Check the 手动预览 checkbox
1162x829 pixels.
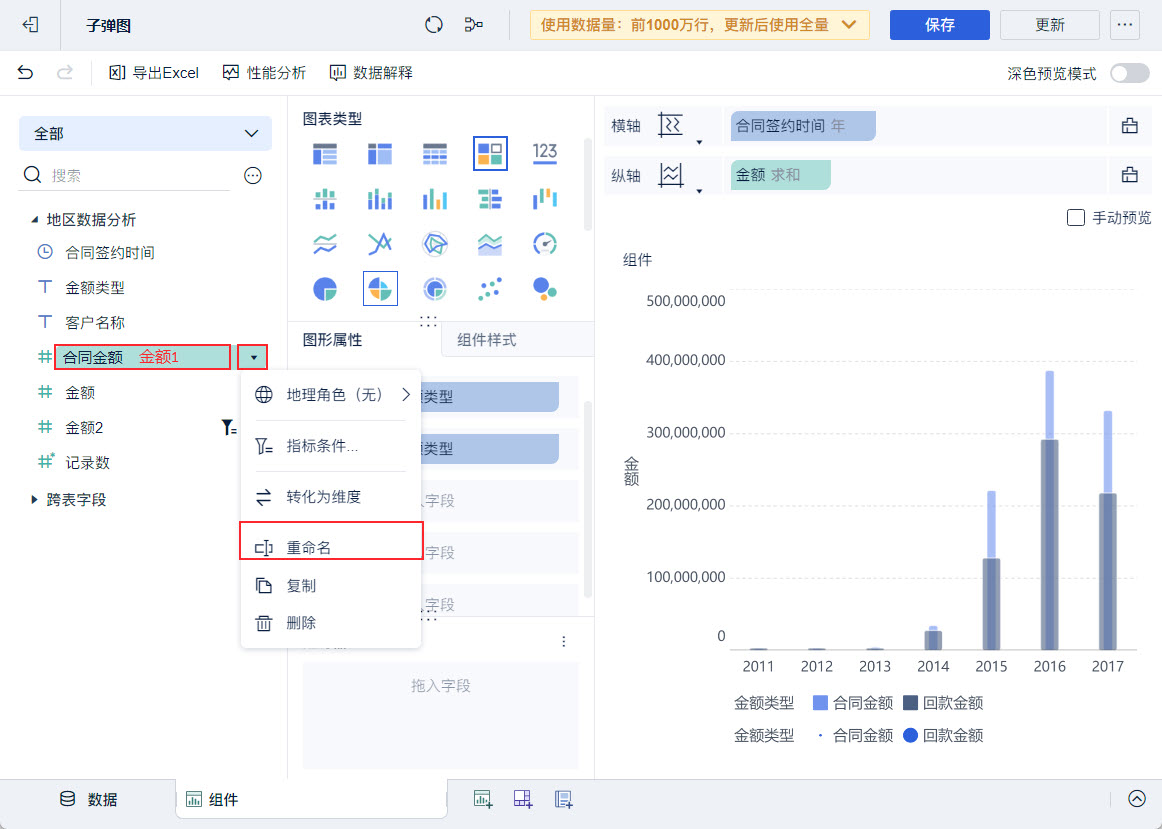[x=1075, y=218]
